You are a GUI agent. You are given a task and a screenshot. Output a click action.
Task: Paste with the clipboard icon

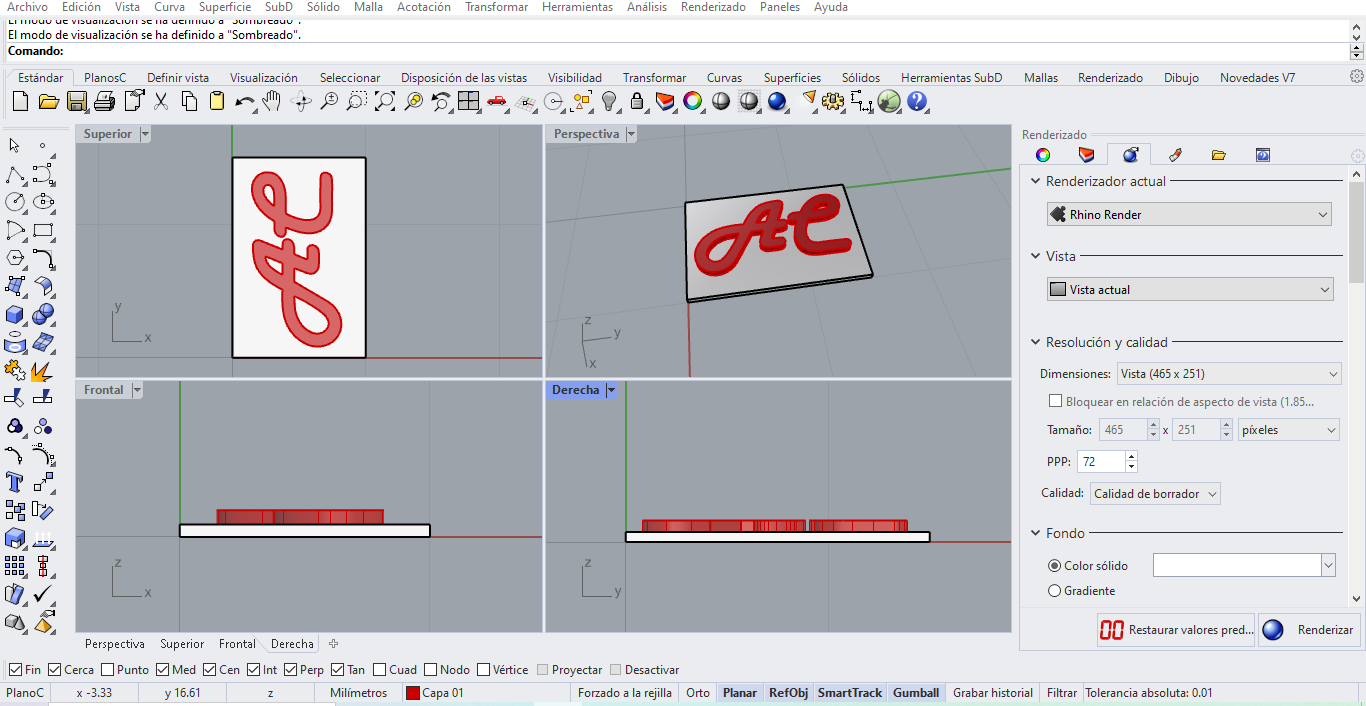(x=217, y=101)
